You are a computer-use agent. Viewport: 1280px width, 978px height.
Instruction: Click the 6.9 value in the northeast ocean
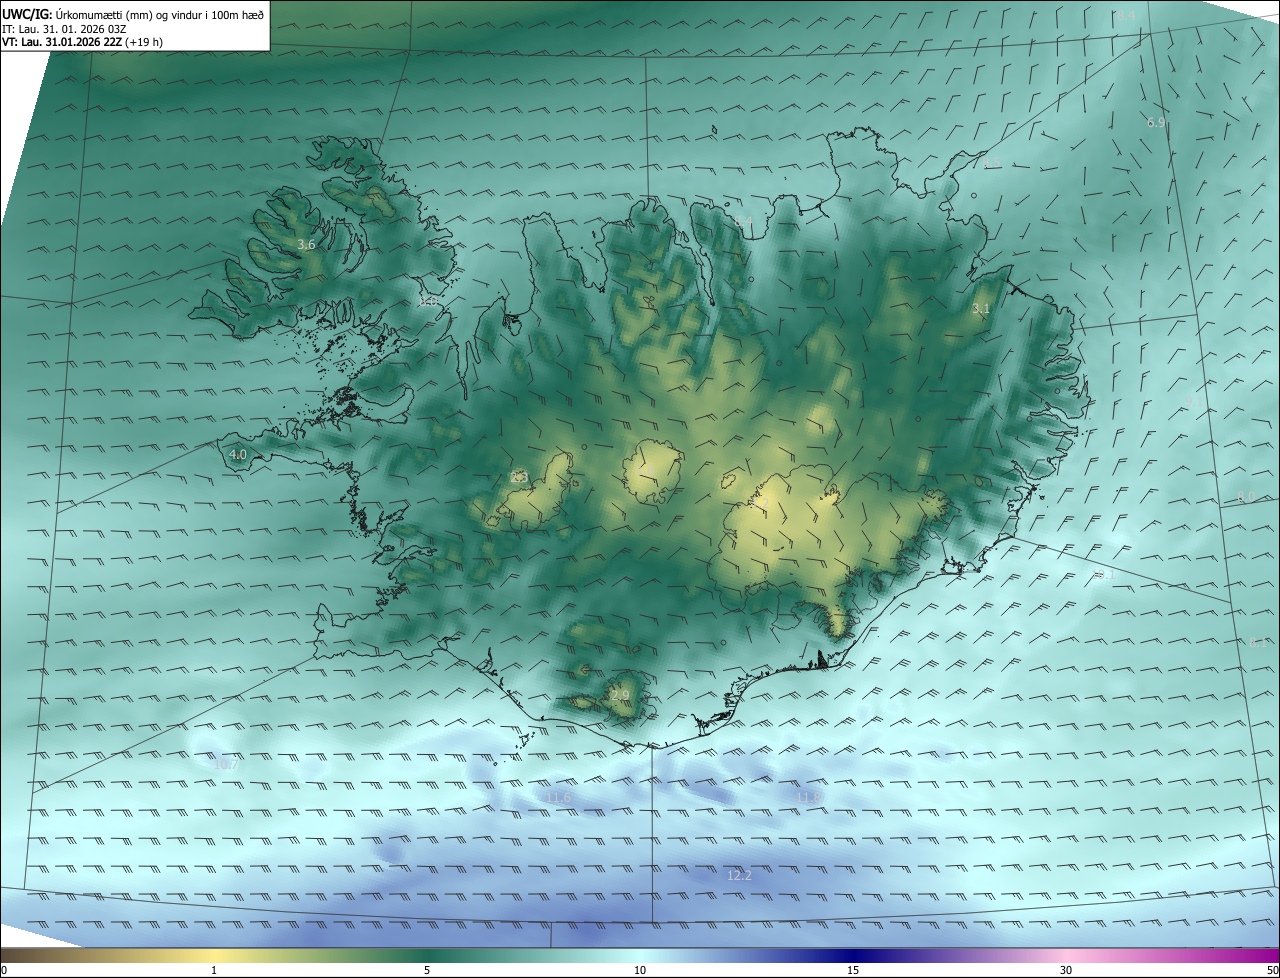[1156, 122]
